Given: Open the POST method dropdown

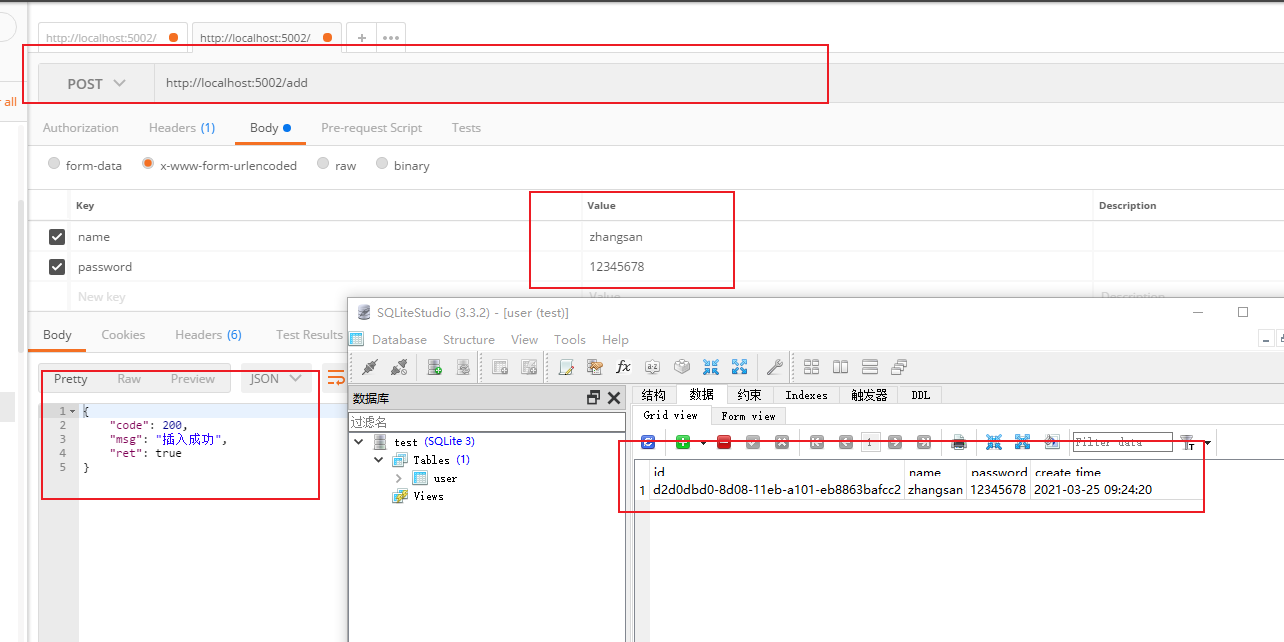Looking at the screenshot, I should click(x=96, y=84).
